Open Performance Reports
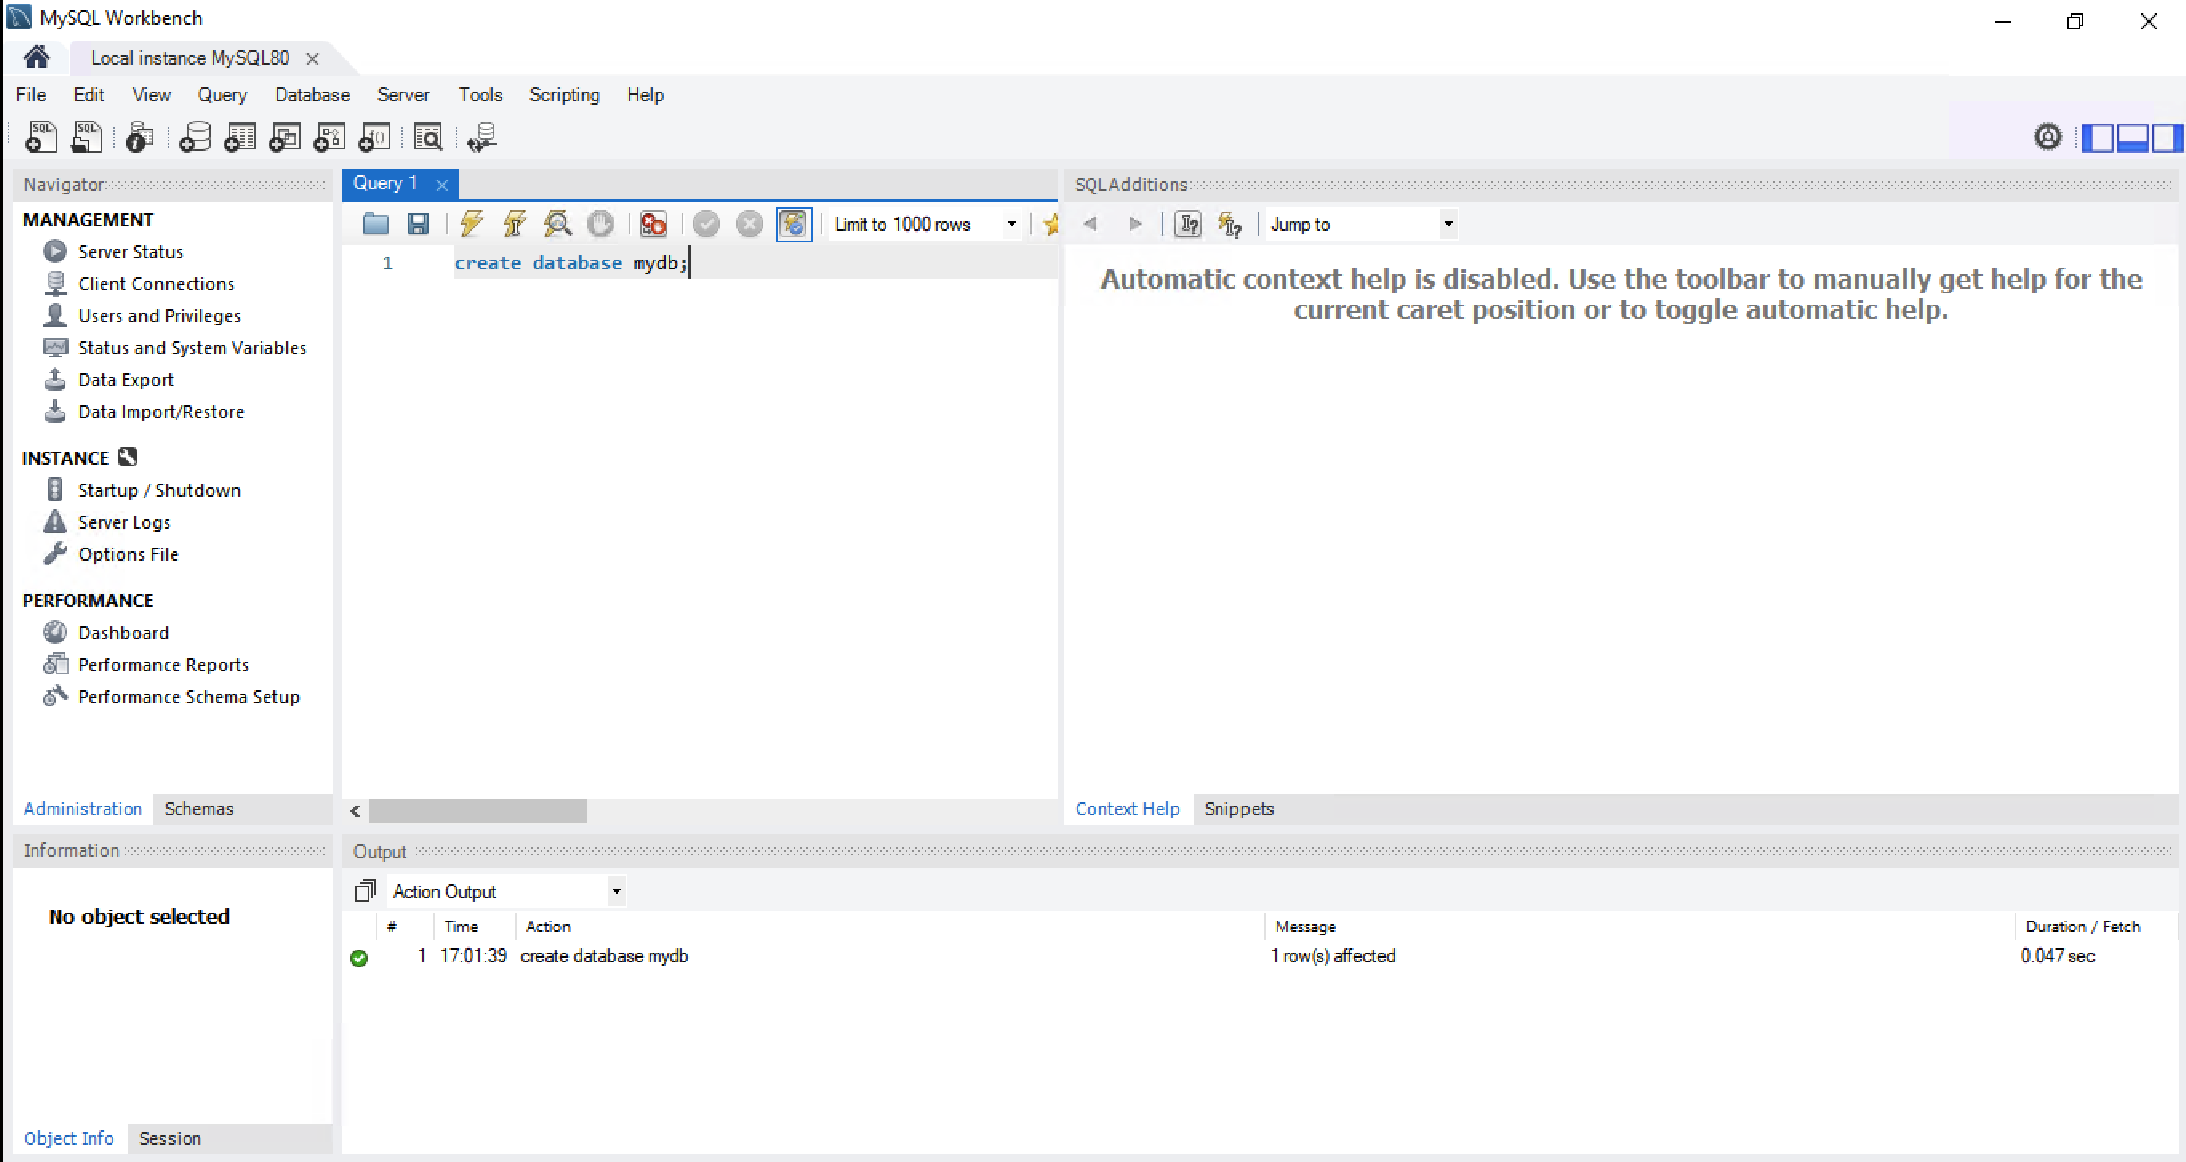The width and height of the screenshot is (2186, 1162). (x=163, y=664)
